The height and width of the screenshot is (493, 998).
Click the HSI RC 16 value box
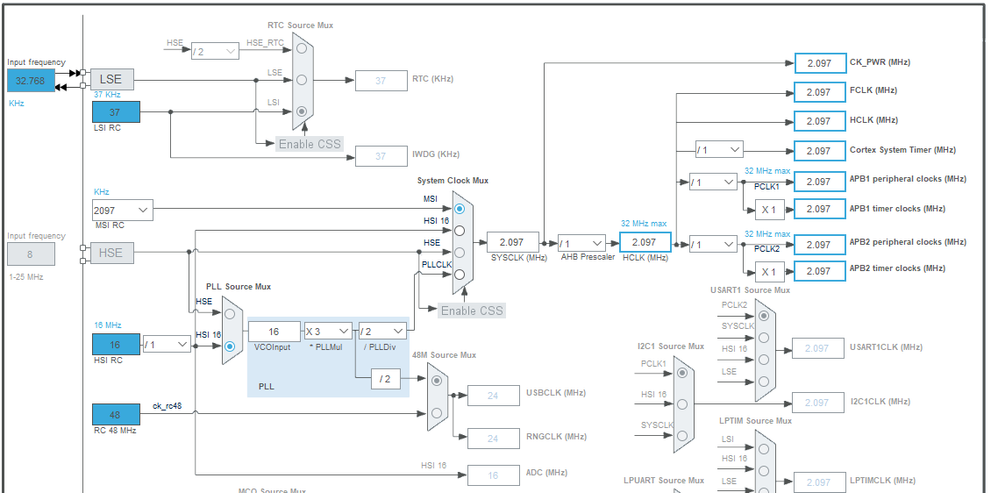pos(116,344)
